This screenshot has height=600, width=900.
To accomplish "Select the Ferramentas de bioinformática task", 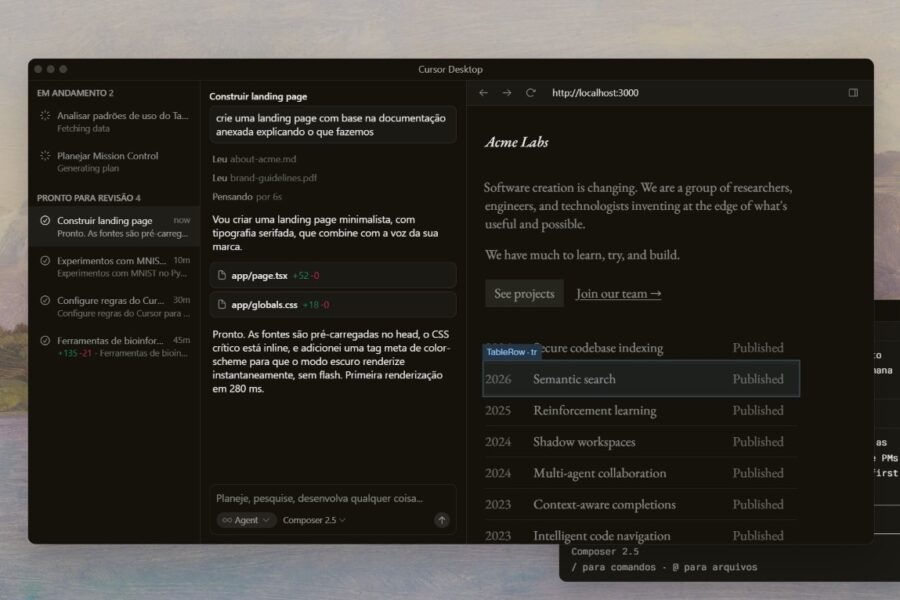I will (114, 347).
